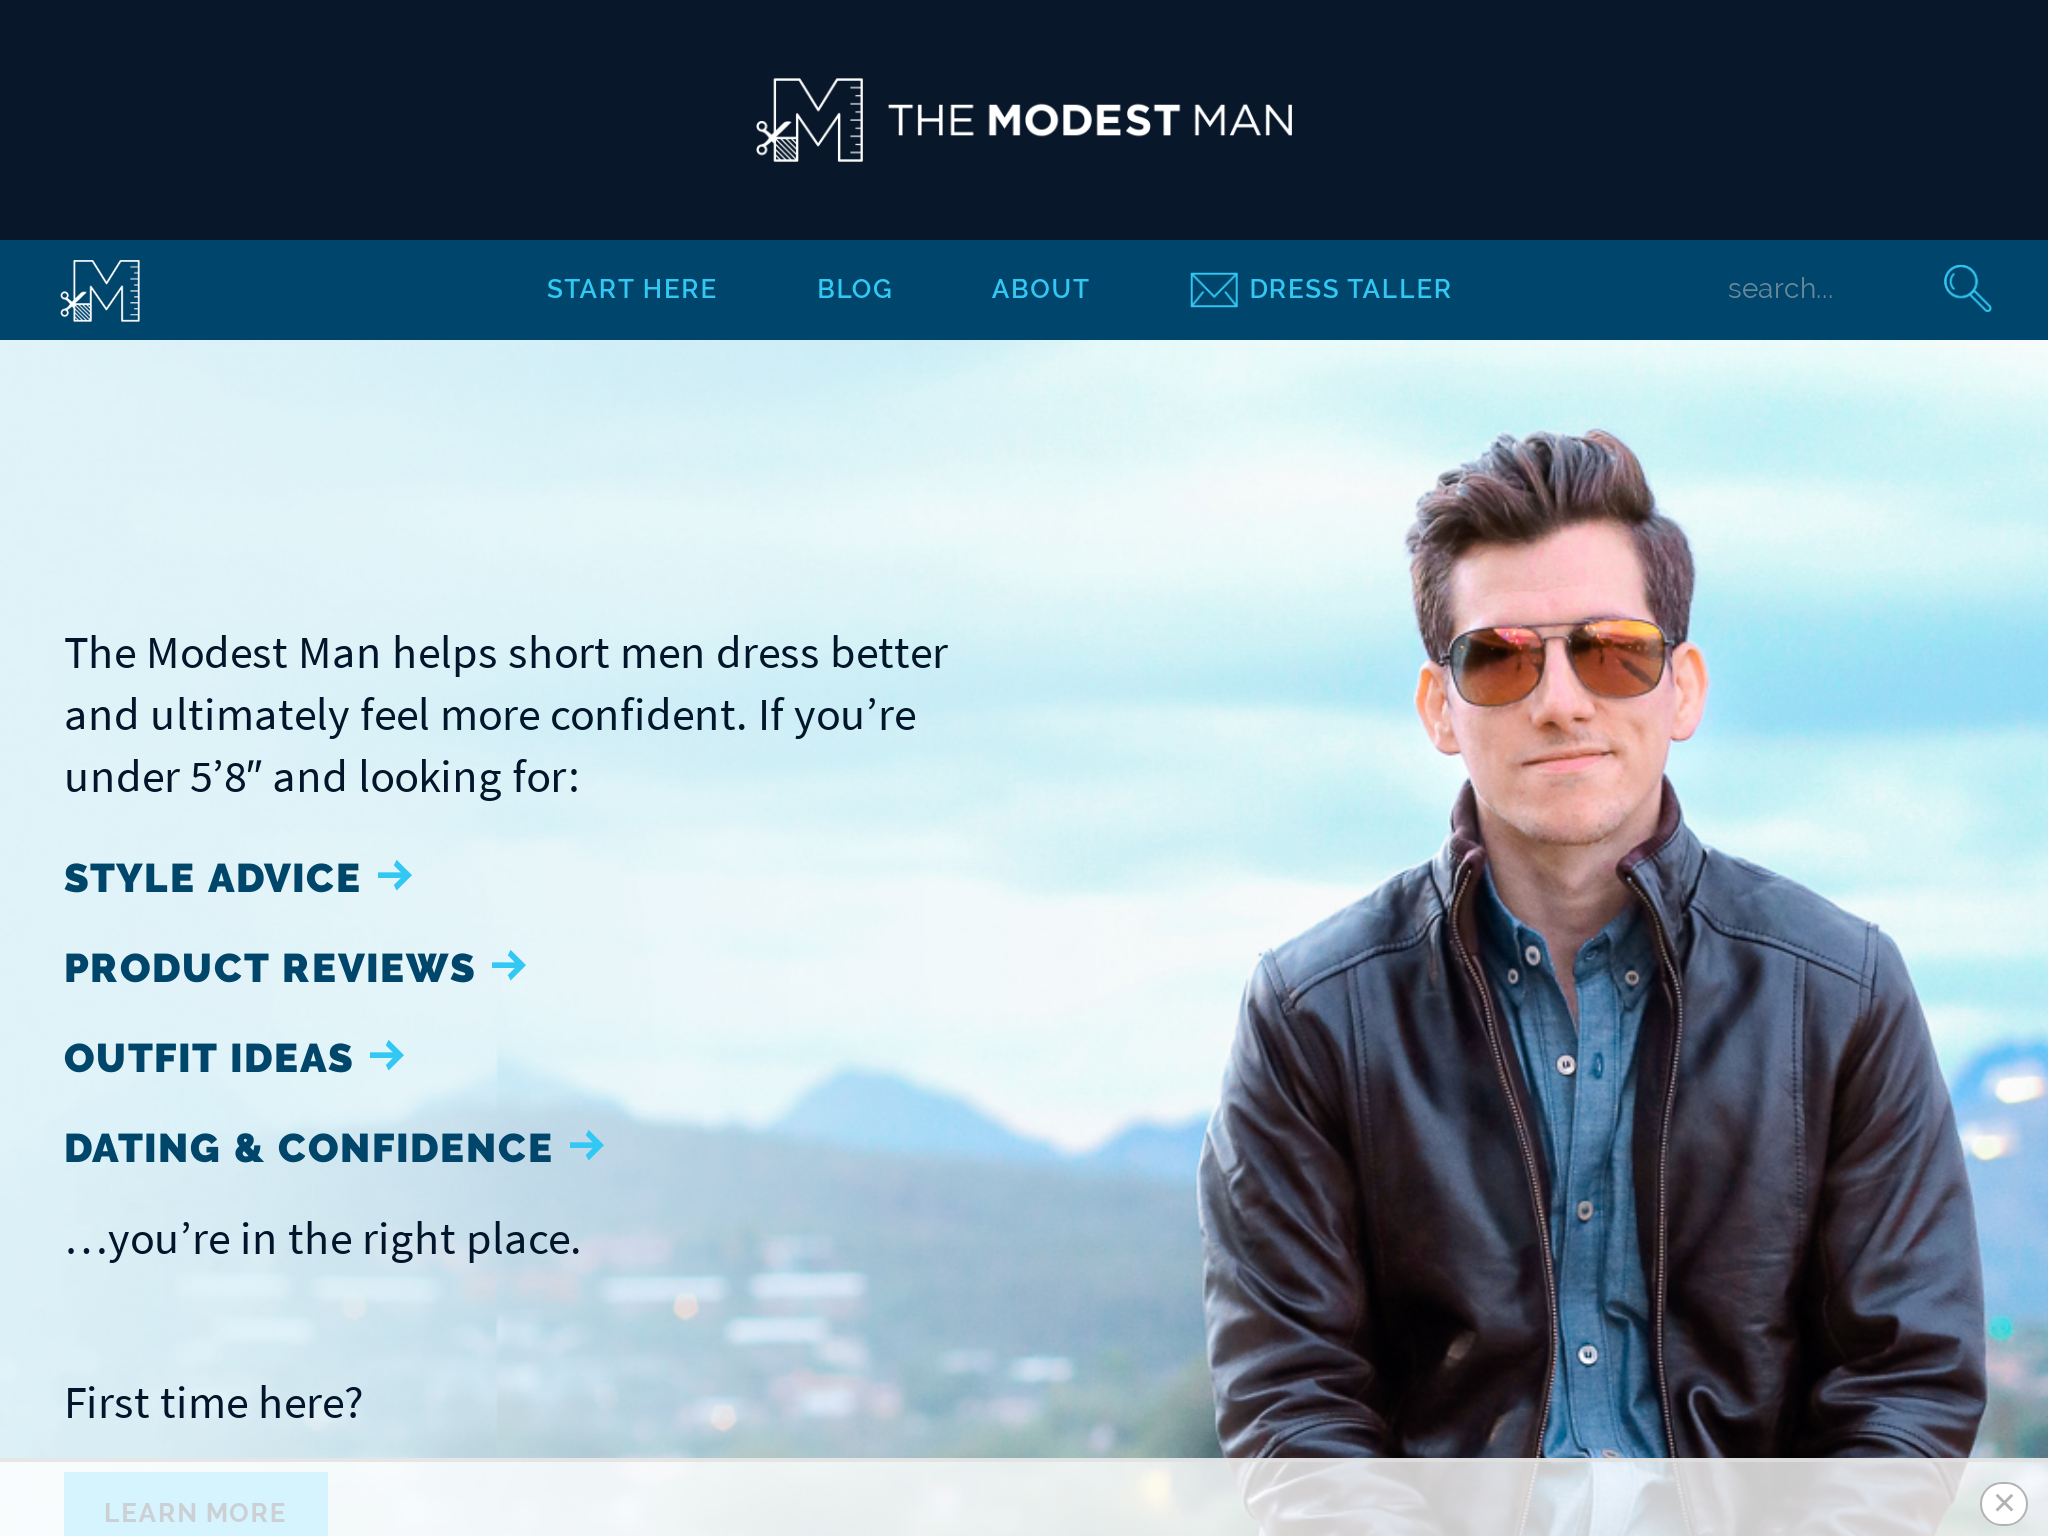The width and height of the screenshot is (2048, 1536).
Task: Close the bottom banner with X
Action: click(x=2003, y=1503)
